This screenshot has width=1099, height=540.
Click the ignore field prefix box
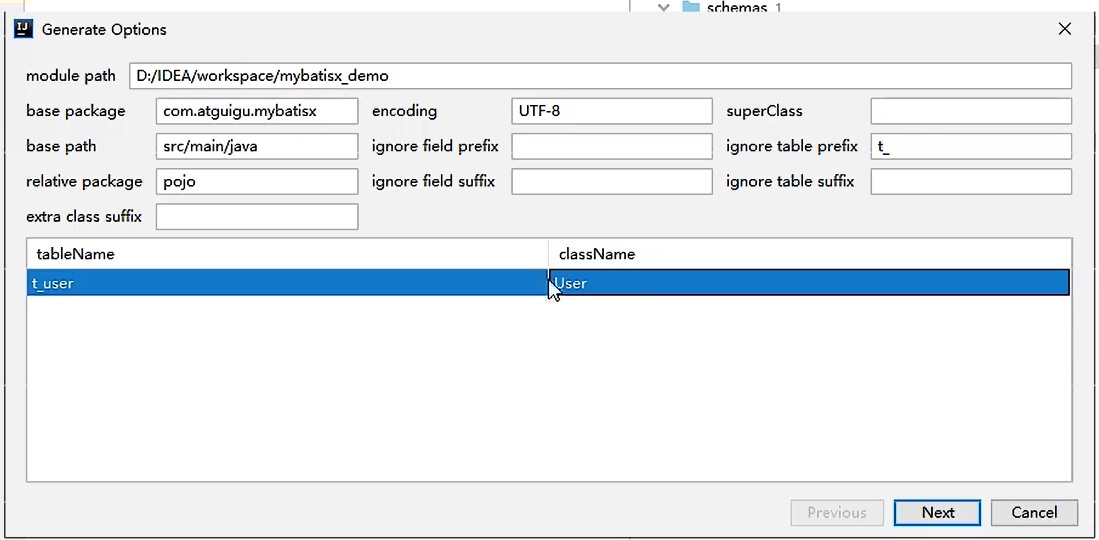pyautogui.click(x=611, y=146)
